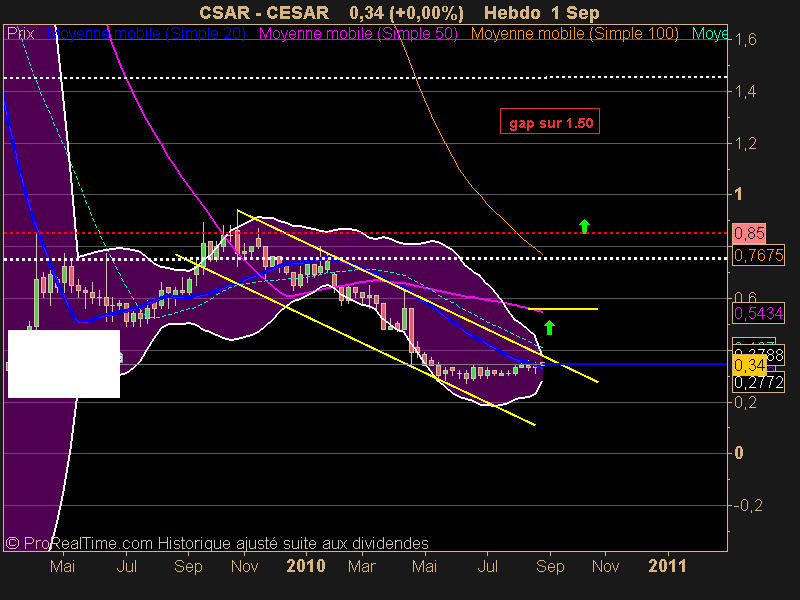Click the green arrow above red 0,85 line

(x=584, y=226)
